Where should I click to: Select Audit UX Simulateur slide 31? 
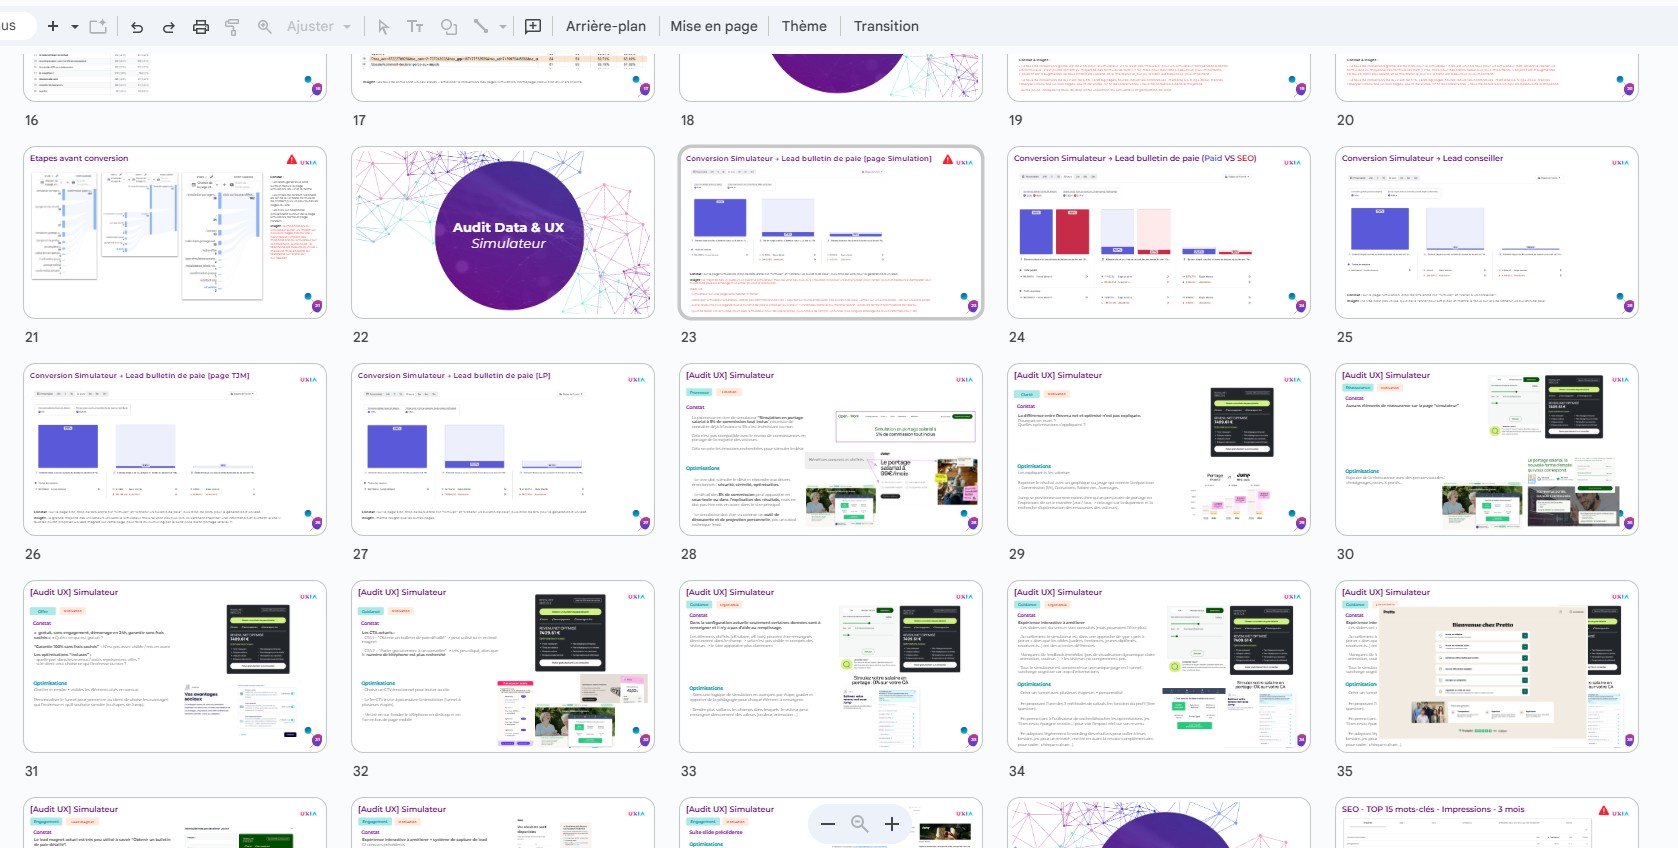[x=175, y=667]
